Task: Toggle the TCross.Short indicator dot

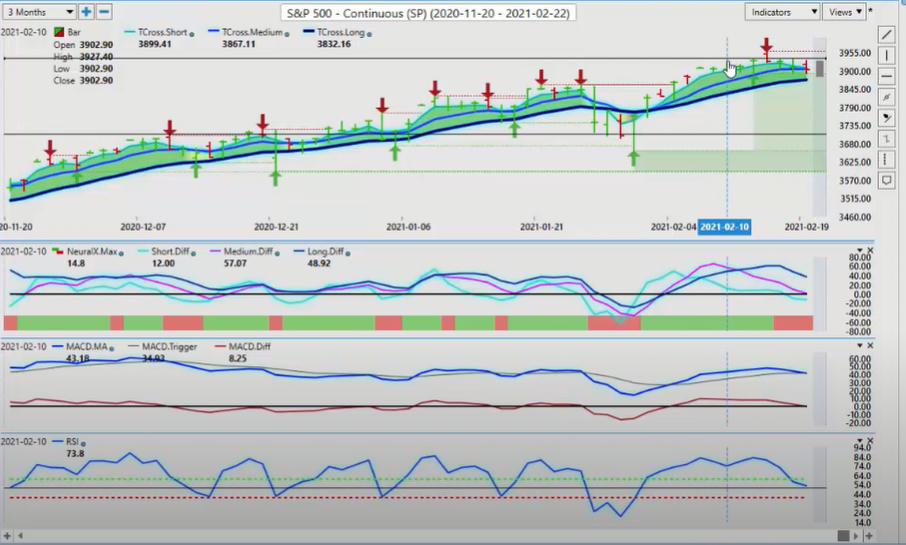Action: tap(192, 34)
